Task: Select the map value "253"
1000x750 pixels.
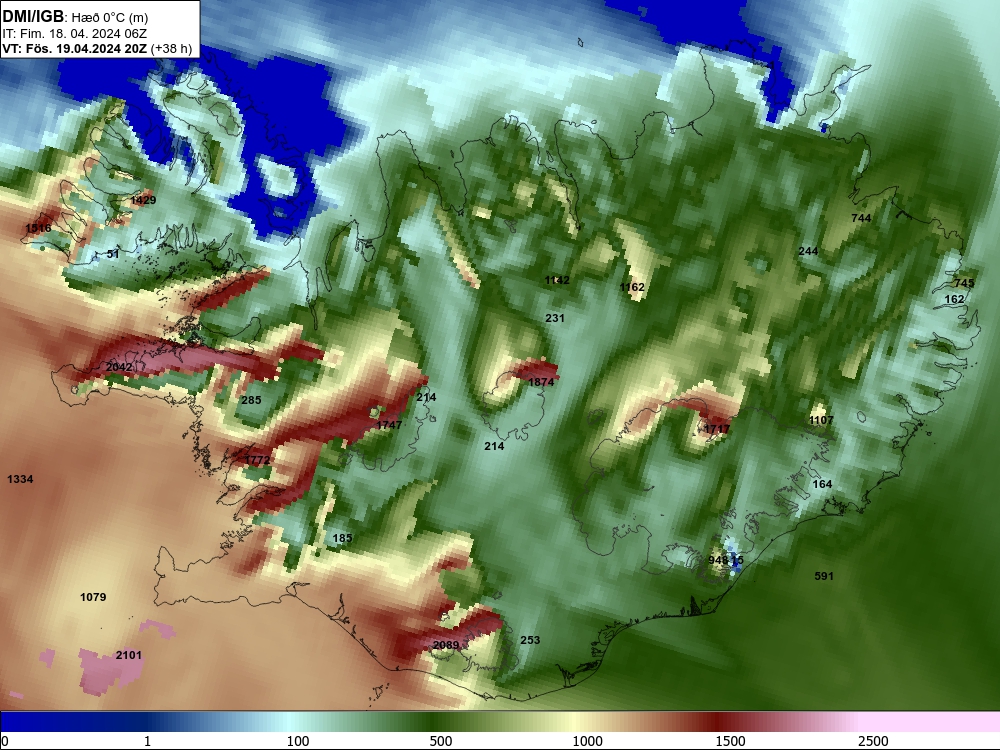Action: [530, 640]
